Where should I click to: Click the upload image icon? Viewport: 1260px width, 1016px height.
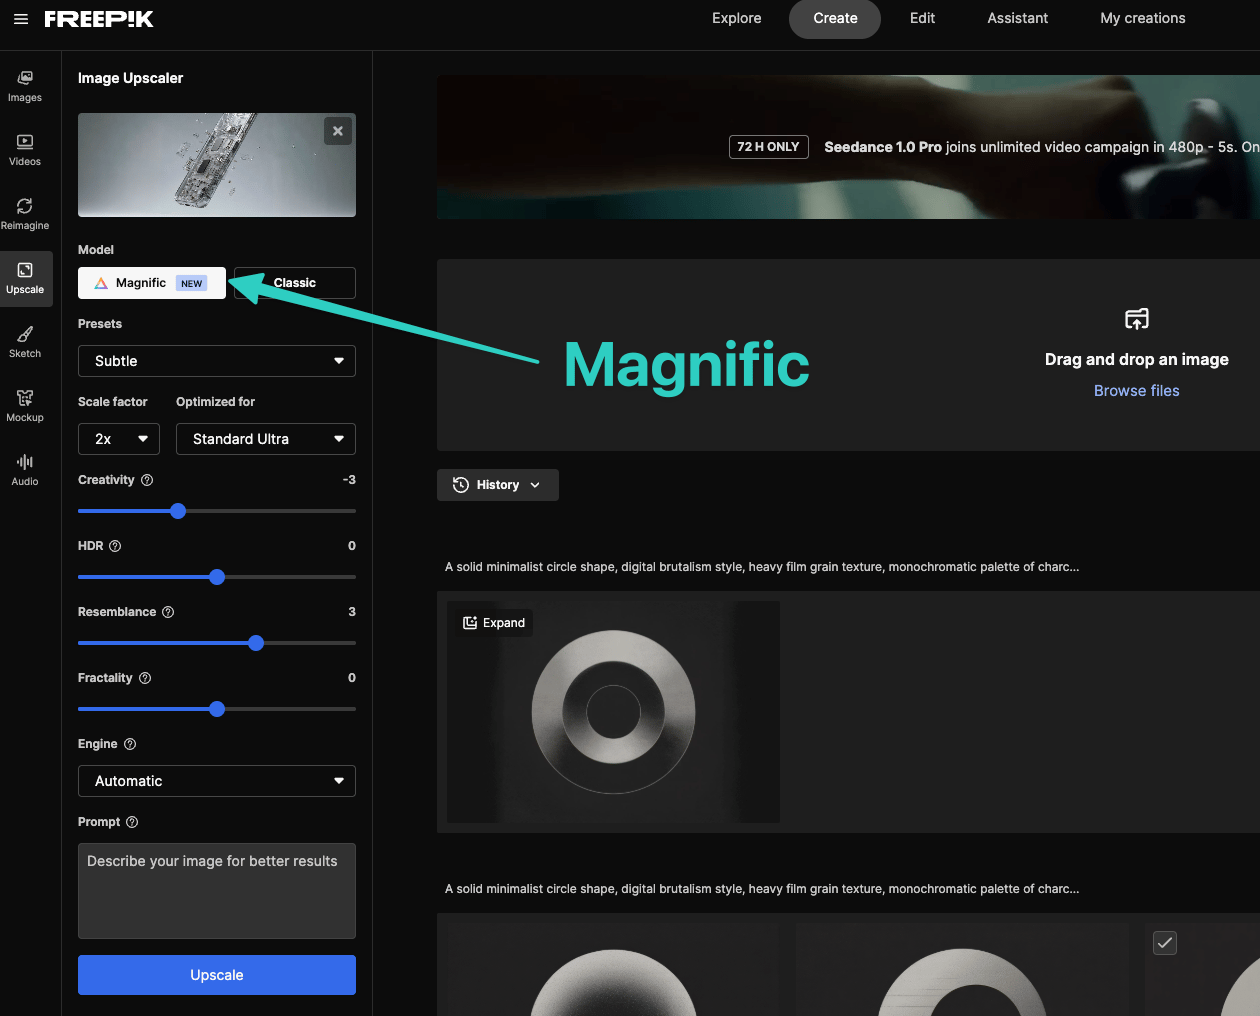[1137, 319]
